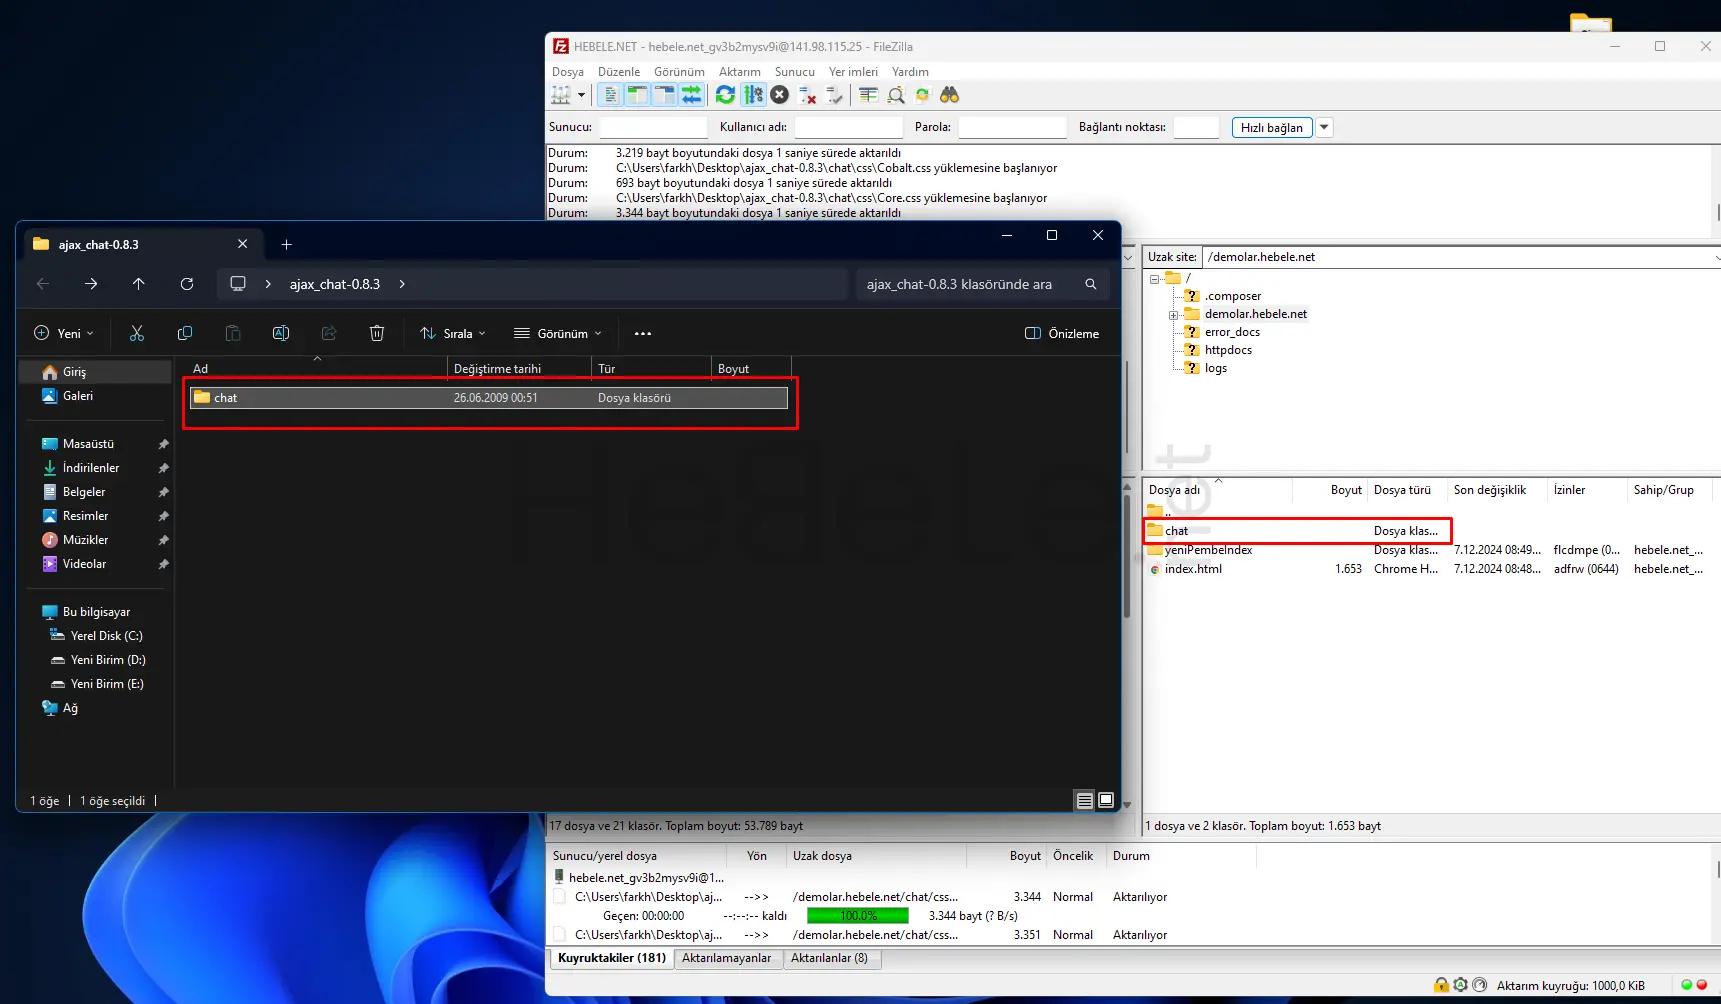
Task: Click the Hızlı bağlan button
Action: click(1271, 127)
